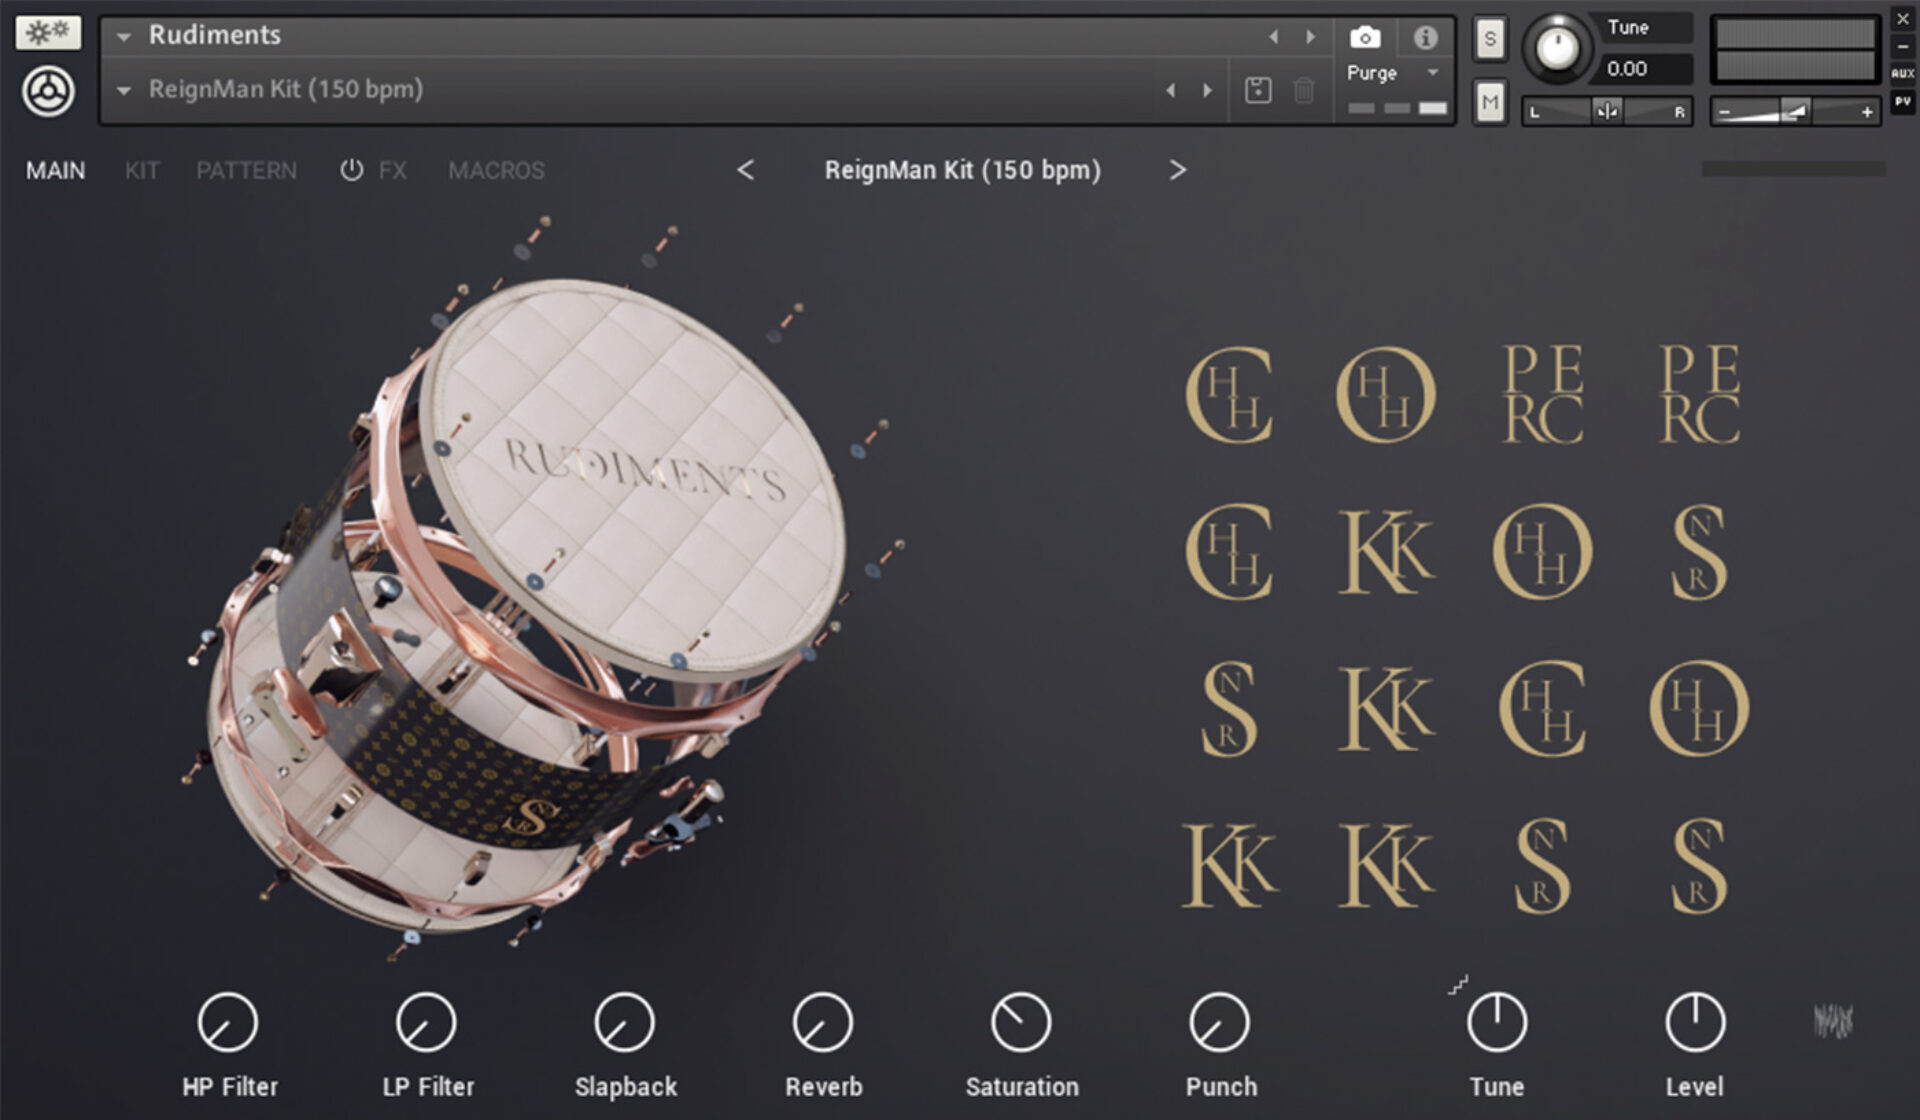Toggle the FX power icon on
The image size is (1920, 1120).
pyautogui.click(x=352, y=170)
